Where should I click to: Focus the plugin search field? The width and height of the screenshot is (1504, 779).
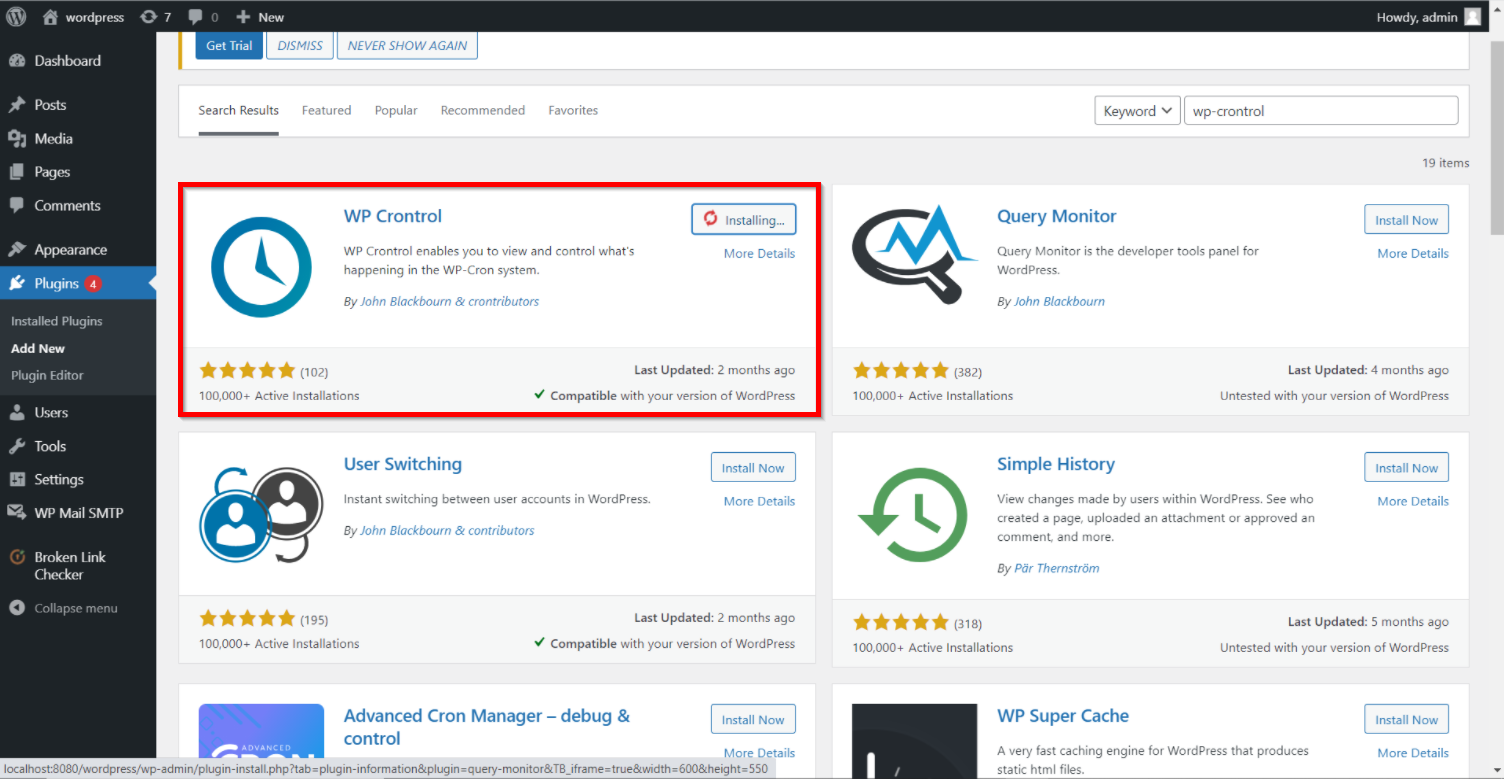(x=1321, y=111)
